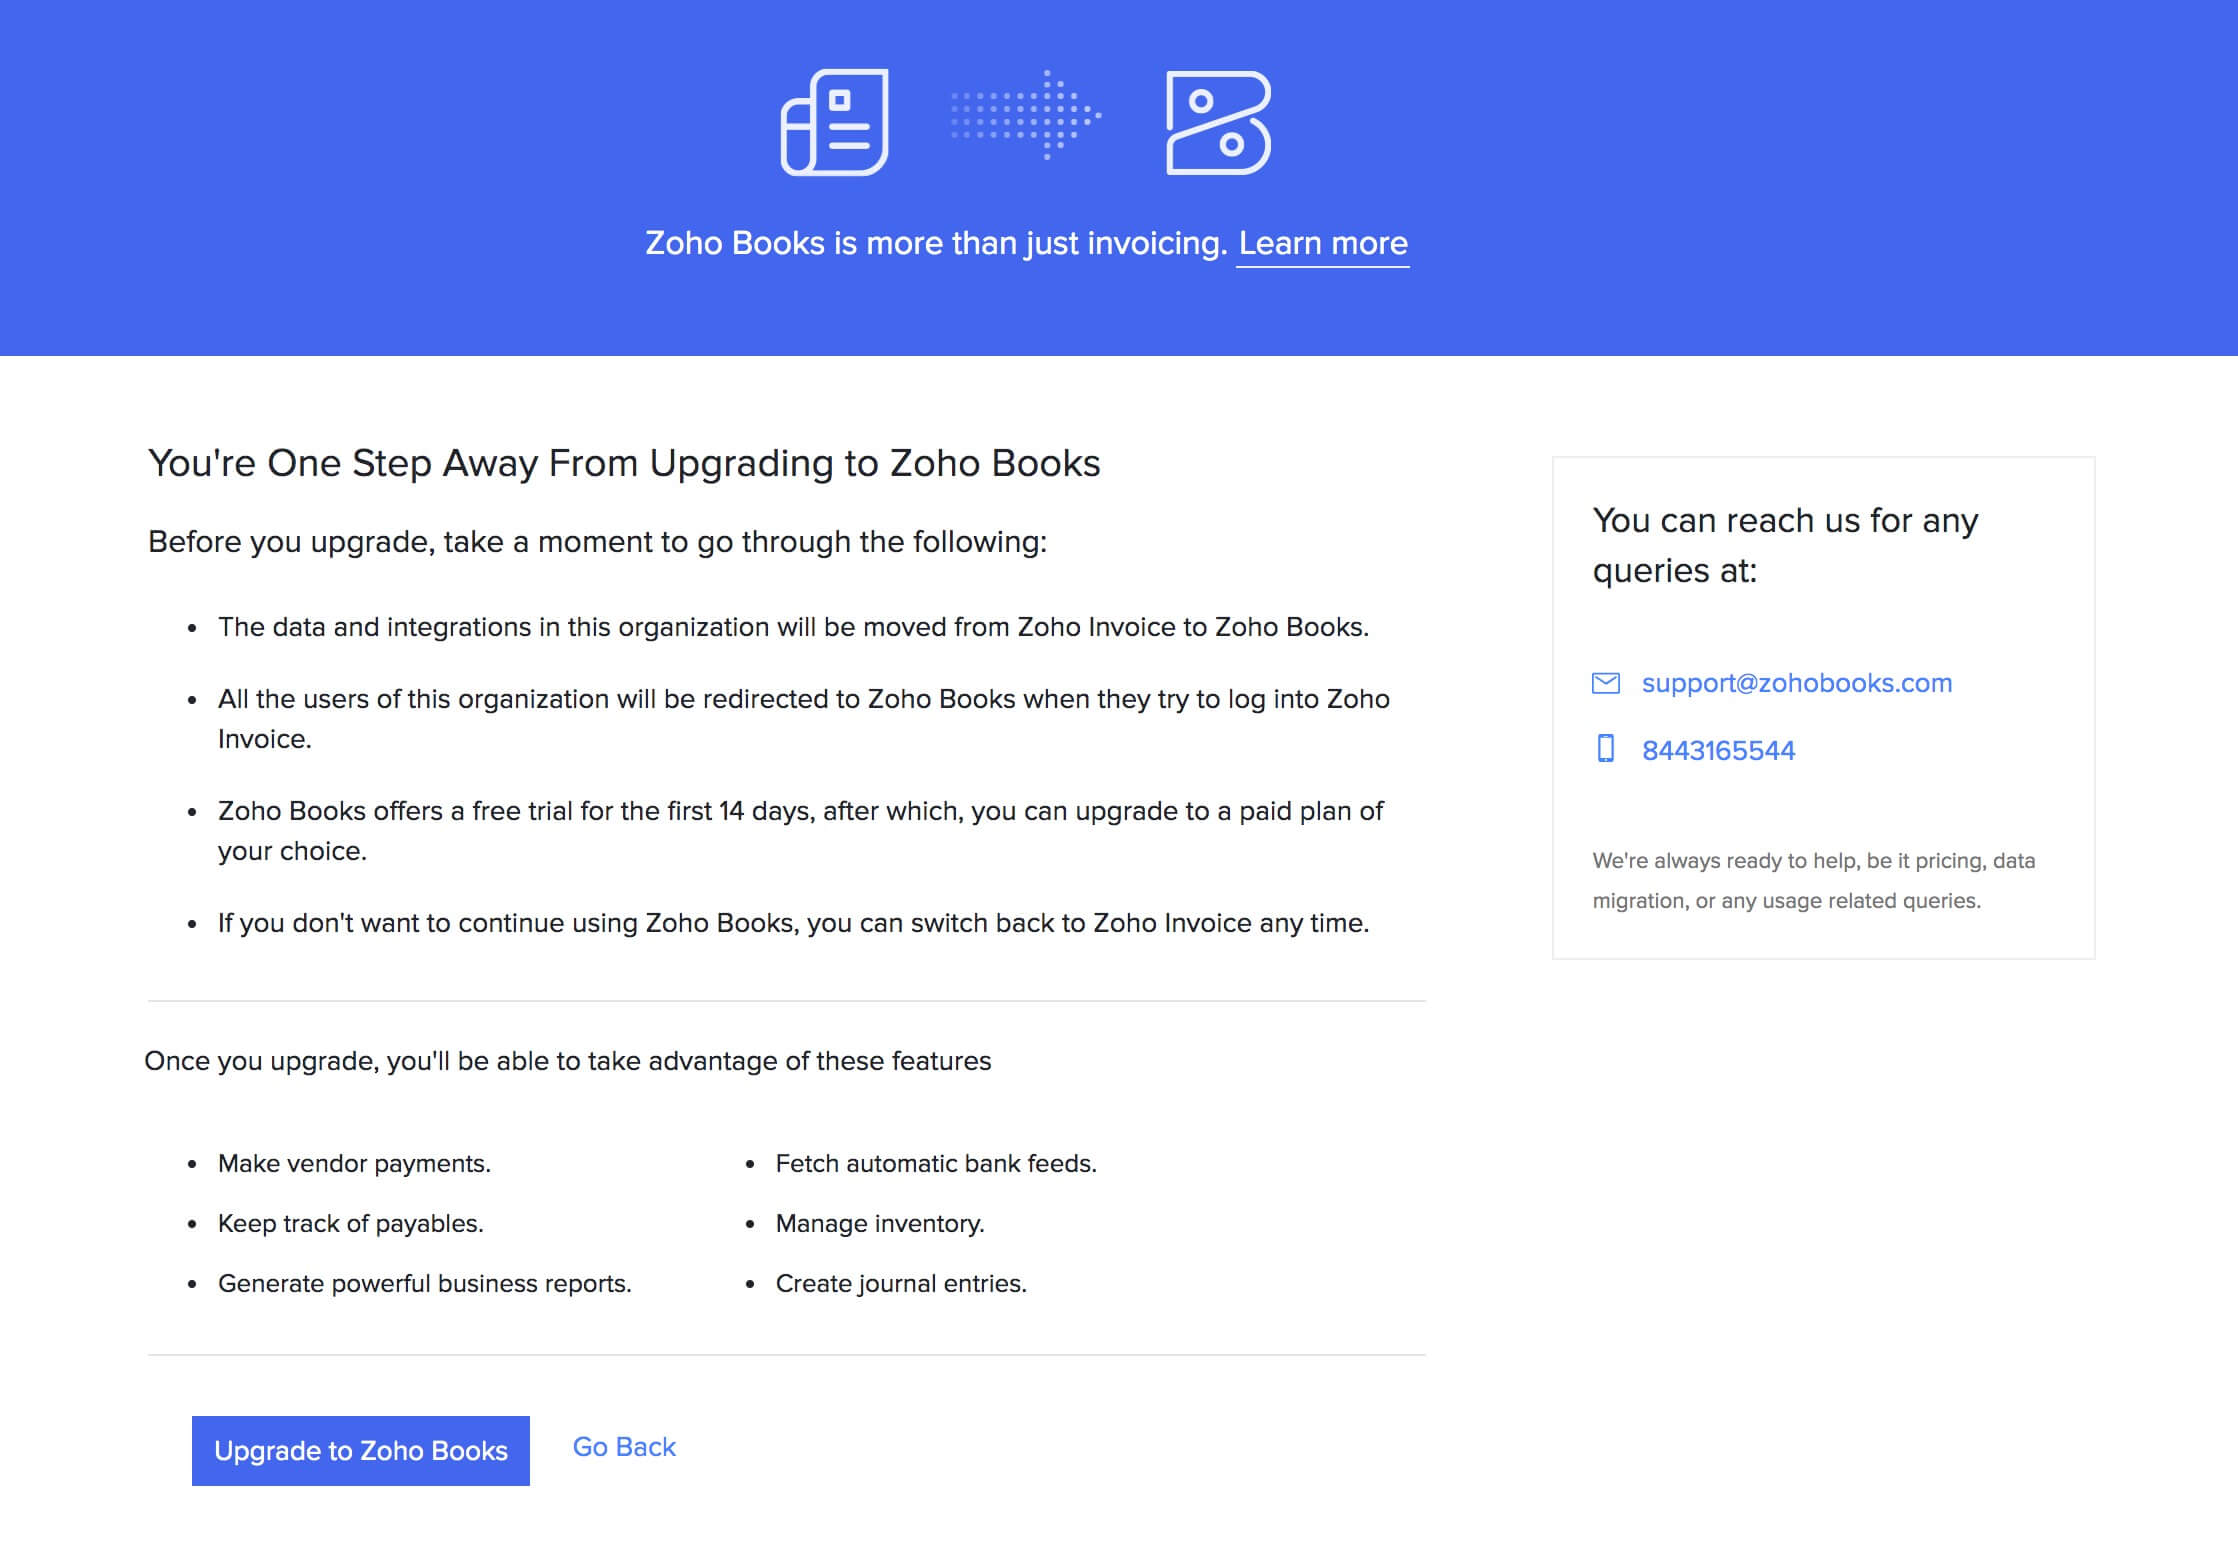
Task: Select the bullet about data and integrations moving
Action: click(795, 627)
